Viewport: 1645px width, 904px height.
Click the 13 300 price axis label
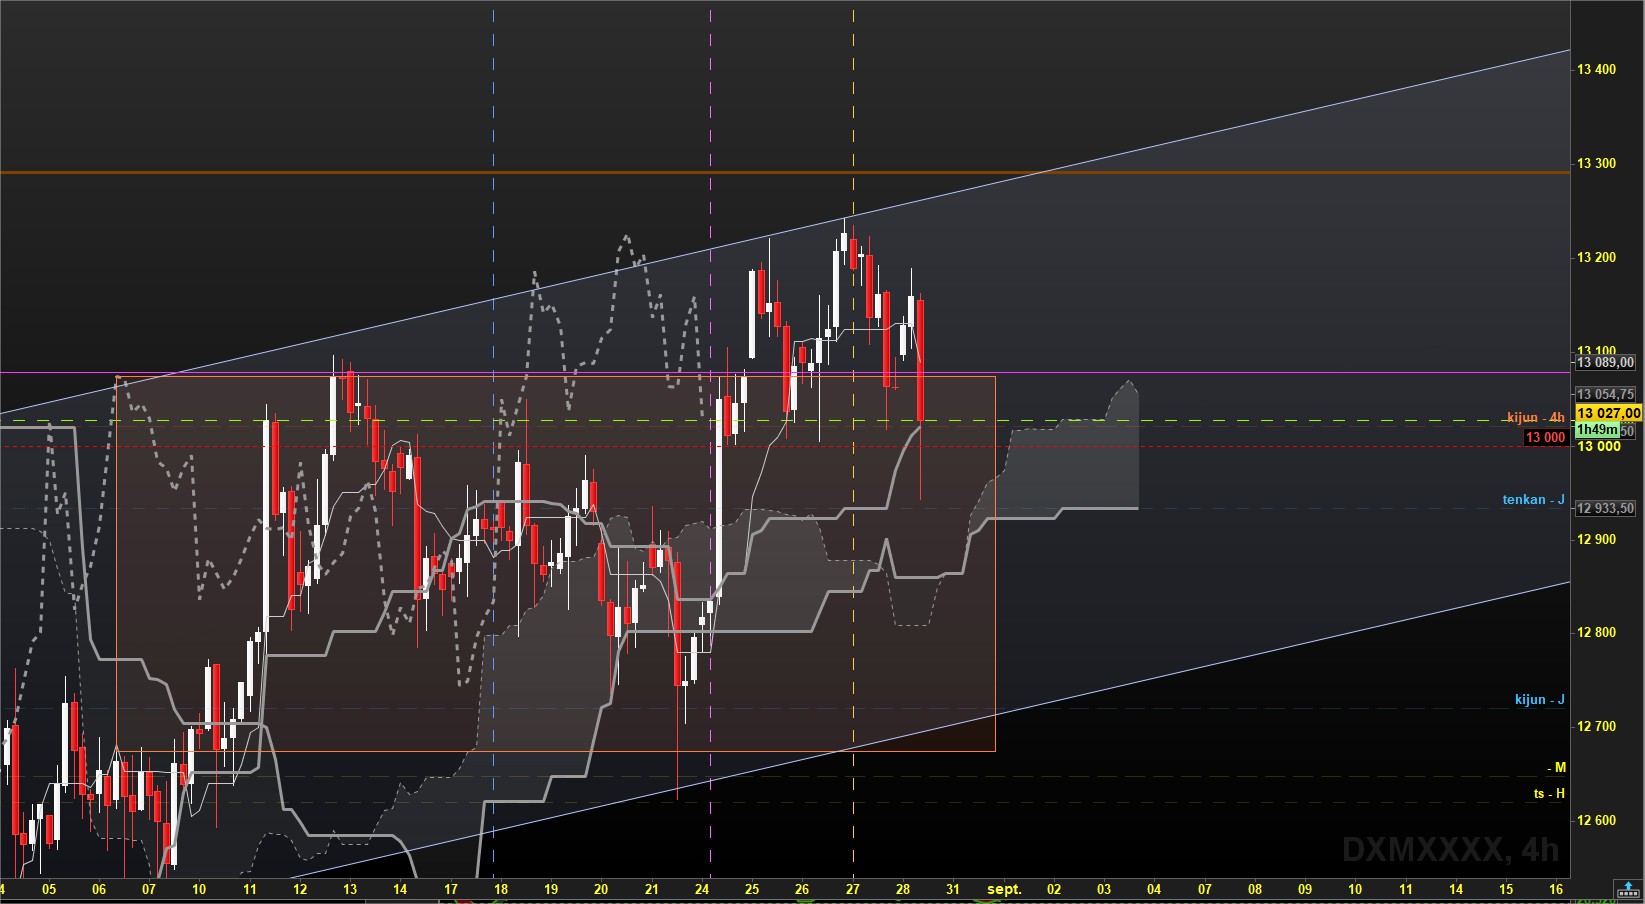click(1596, 163)
